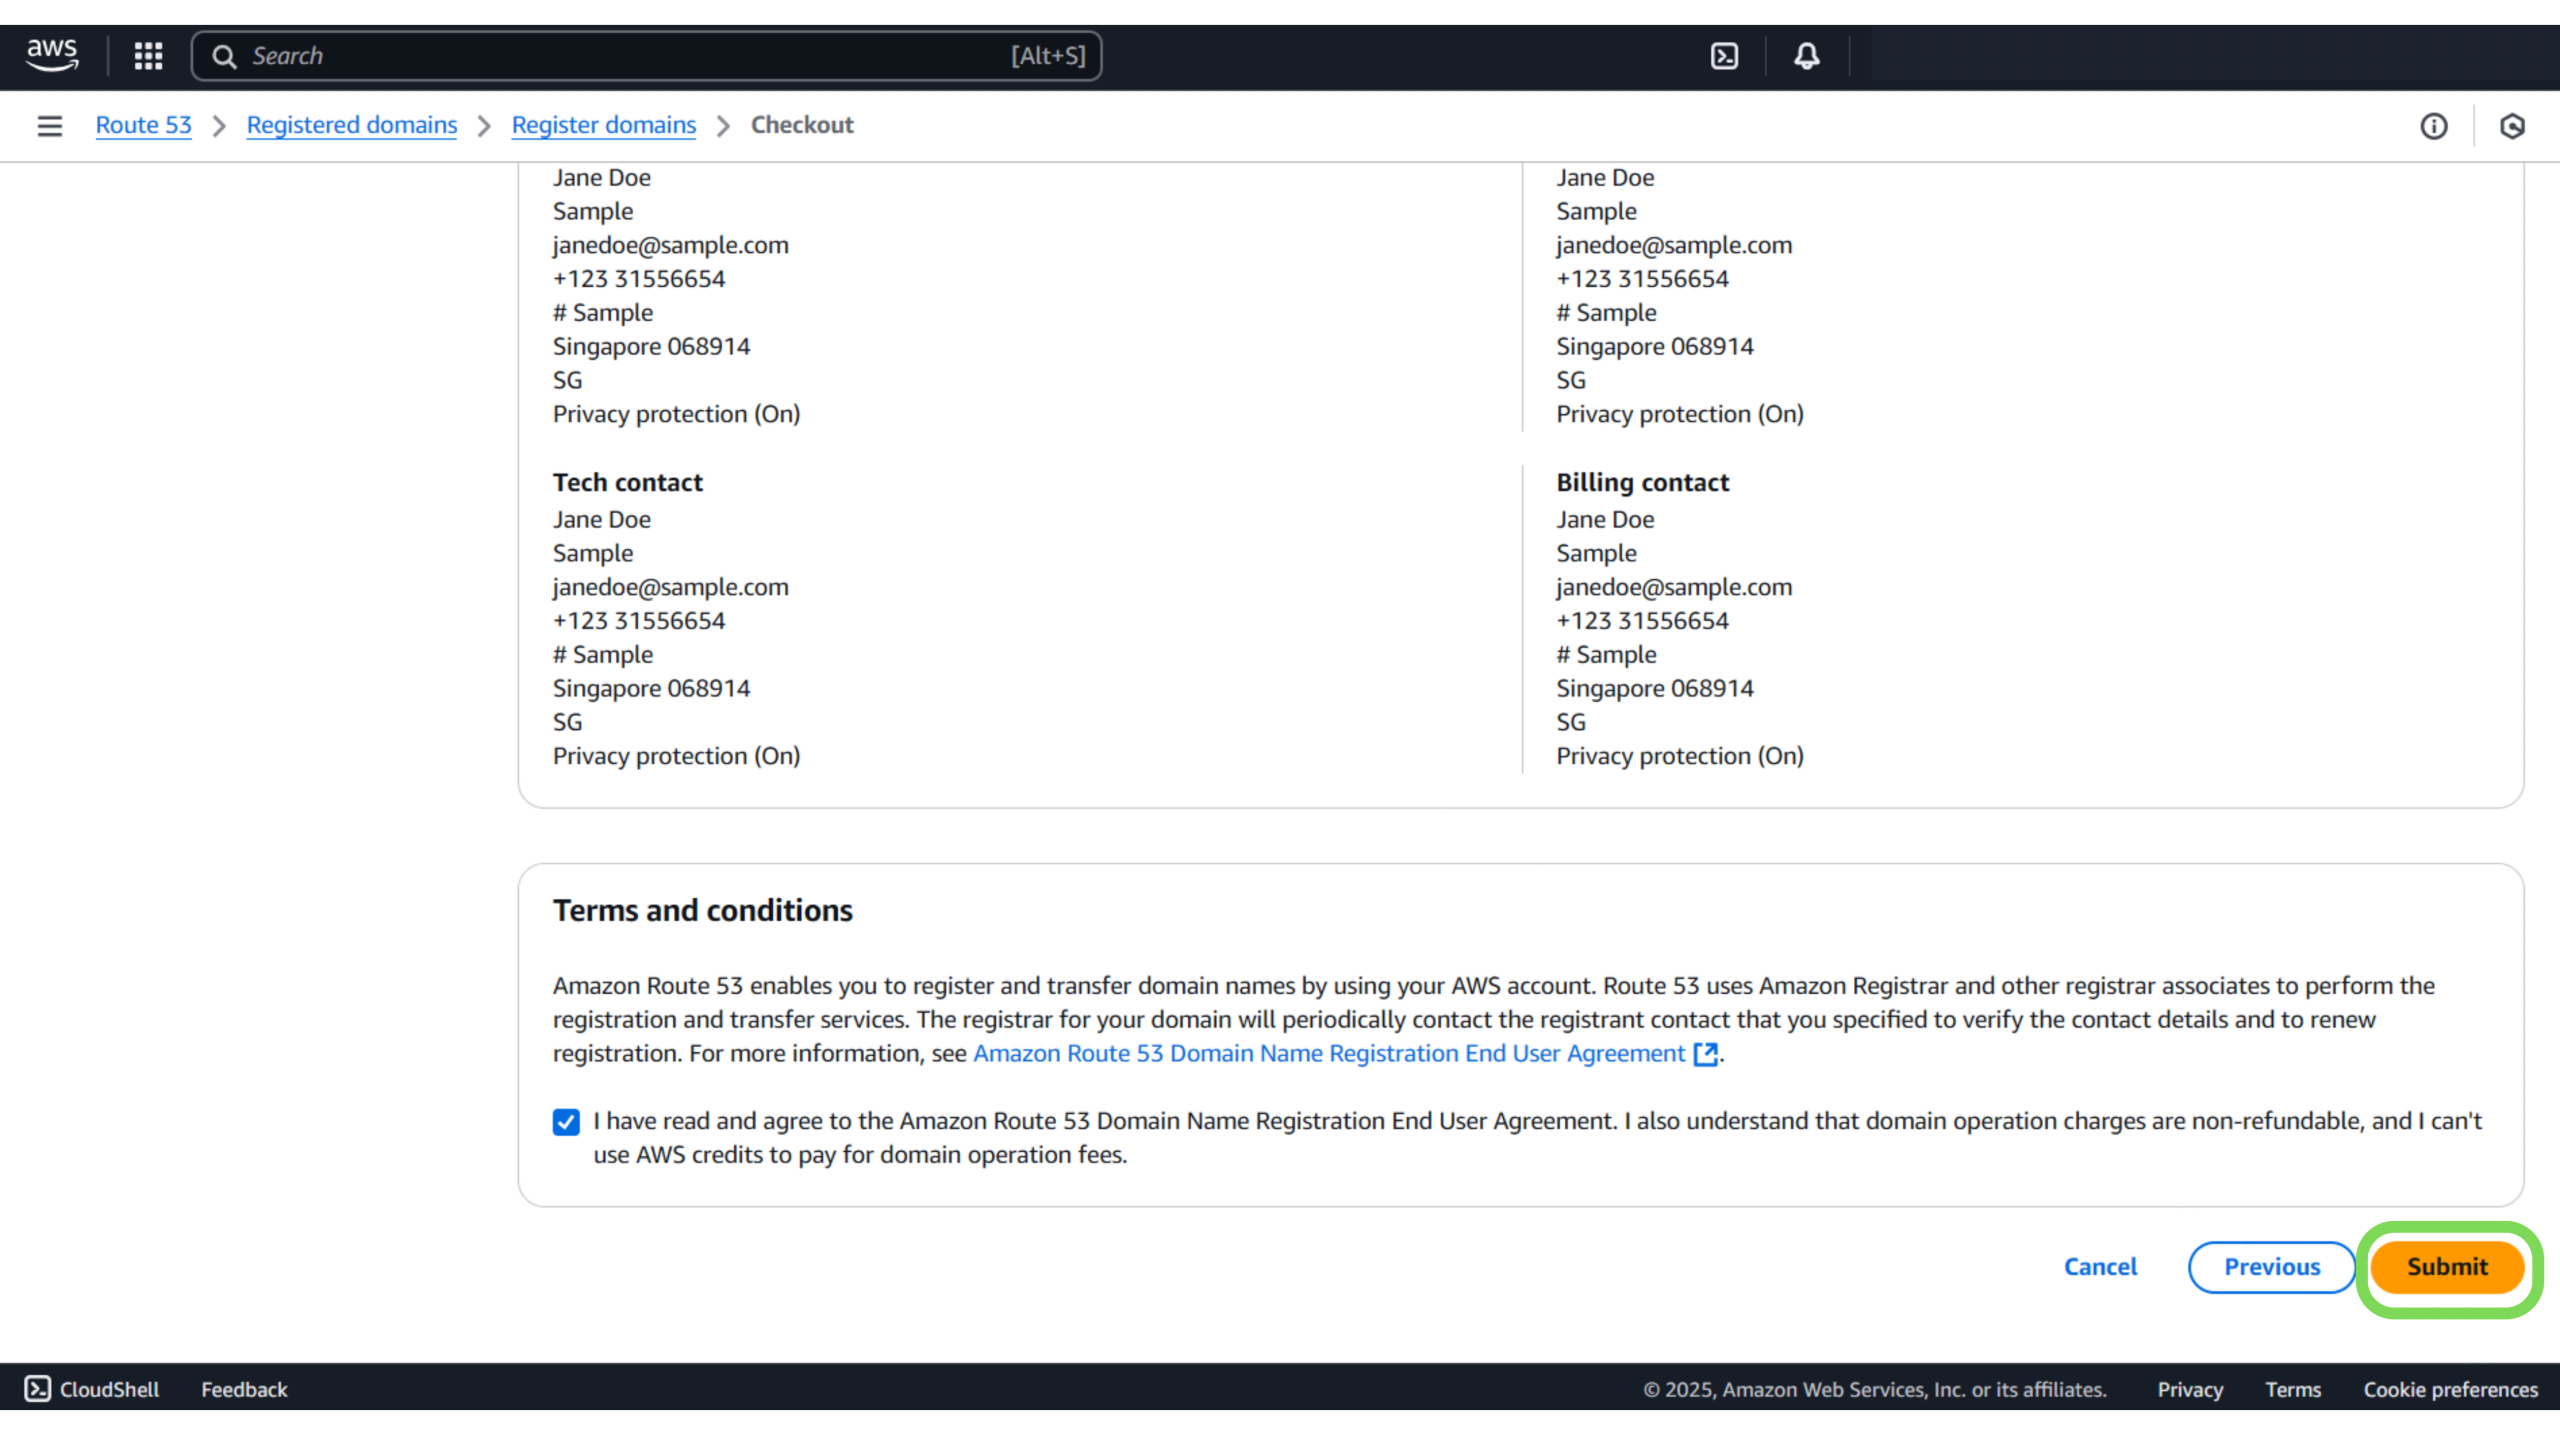Open the info panel icon

coord(2433,126)
